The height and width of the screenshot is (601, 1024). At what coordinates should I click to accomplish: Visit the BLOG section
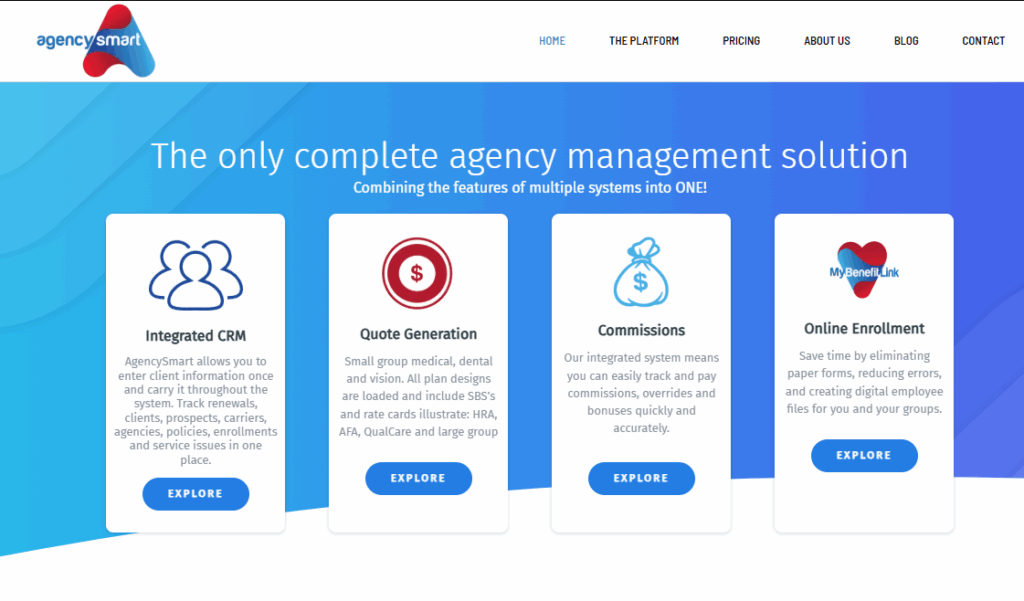pyautogui.click(x=906, y=41)
